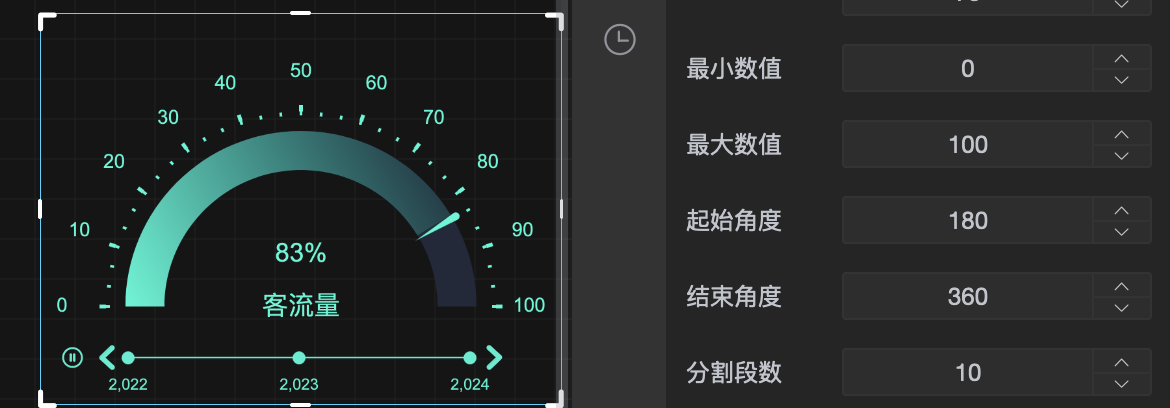Click the 最小数值 label

(733, 69)
